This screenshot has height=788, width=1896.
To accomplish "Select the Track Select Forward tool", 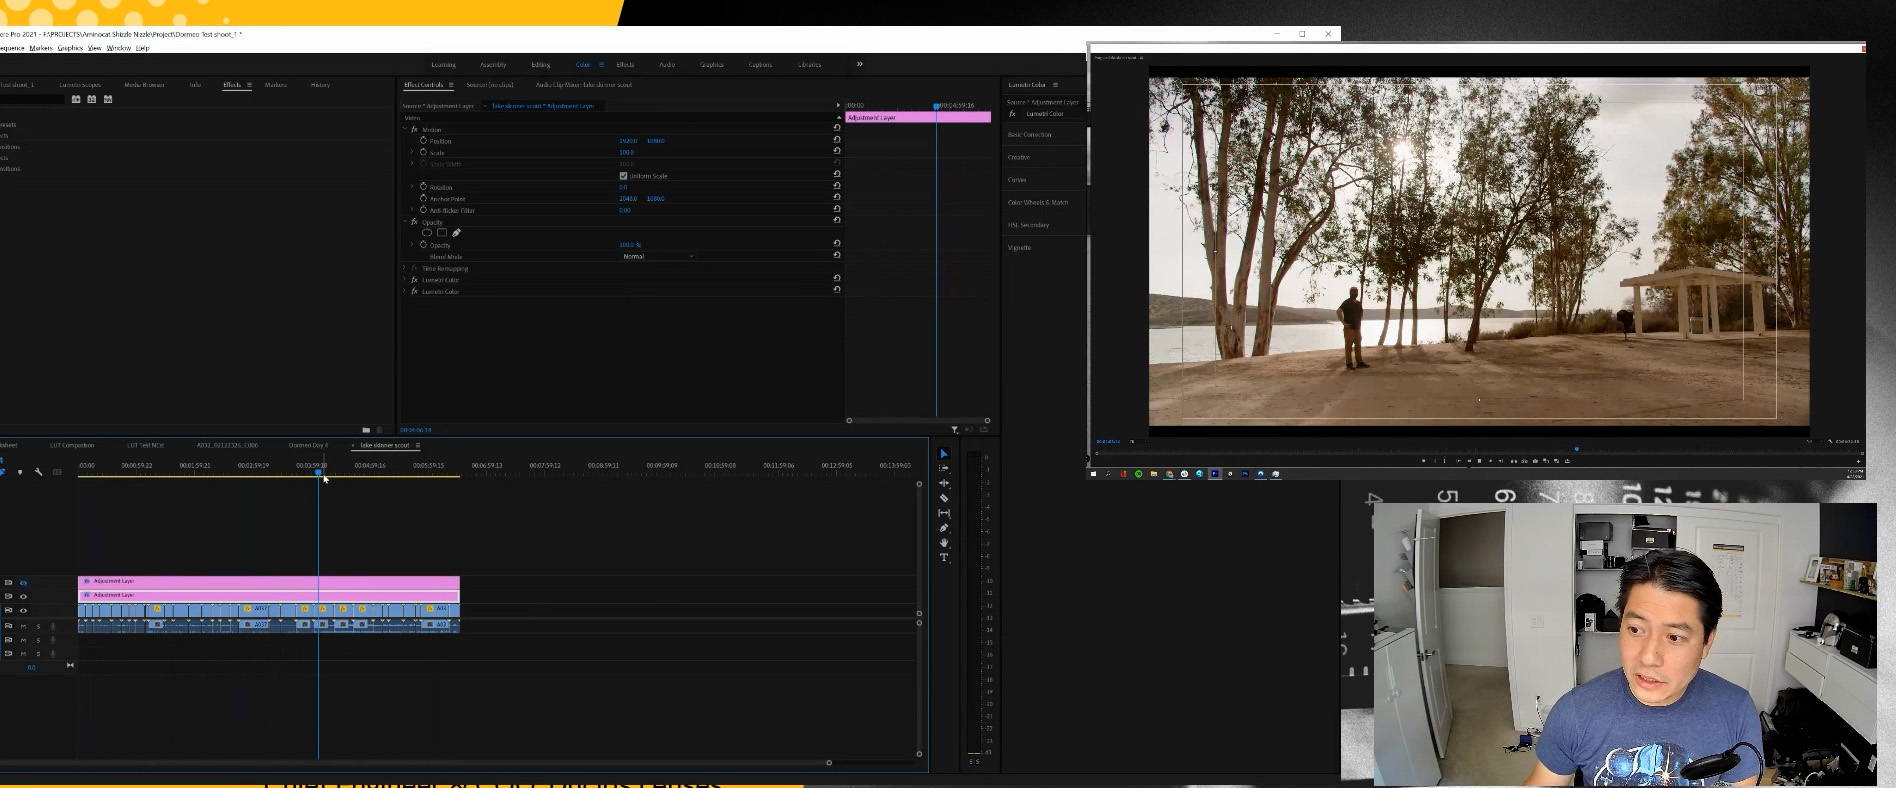I will click(x=943, y=468).
